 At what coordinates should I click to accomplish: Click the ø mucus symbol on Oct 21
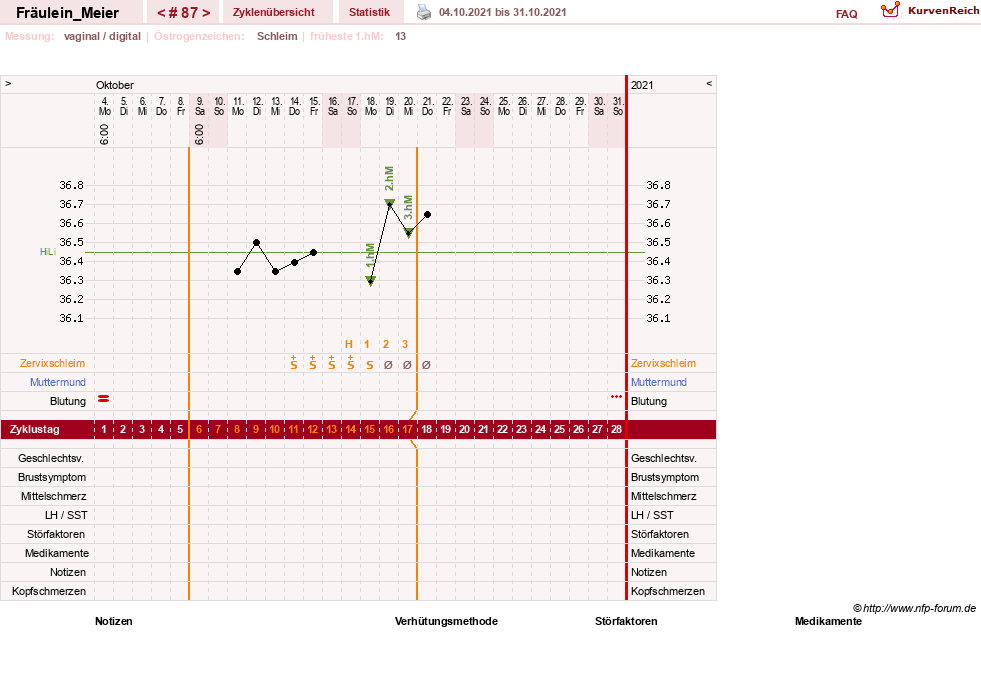tap(426, 365)
